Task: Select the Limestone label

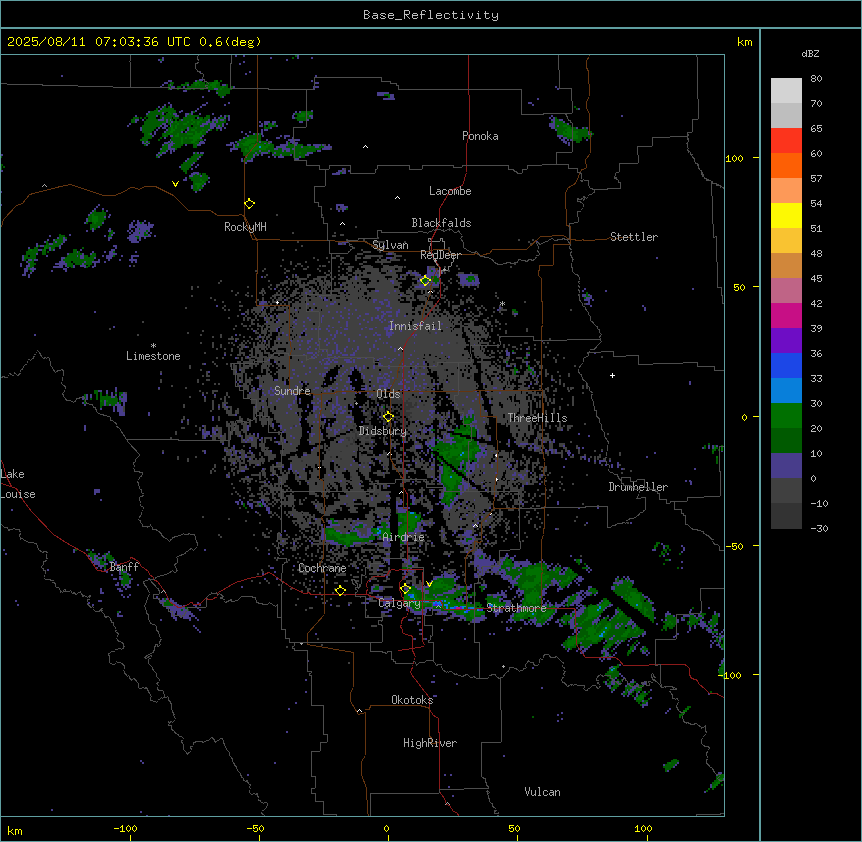Action: (x=153, y=356)
